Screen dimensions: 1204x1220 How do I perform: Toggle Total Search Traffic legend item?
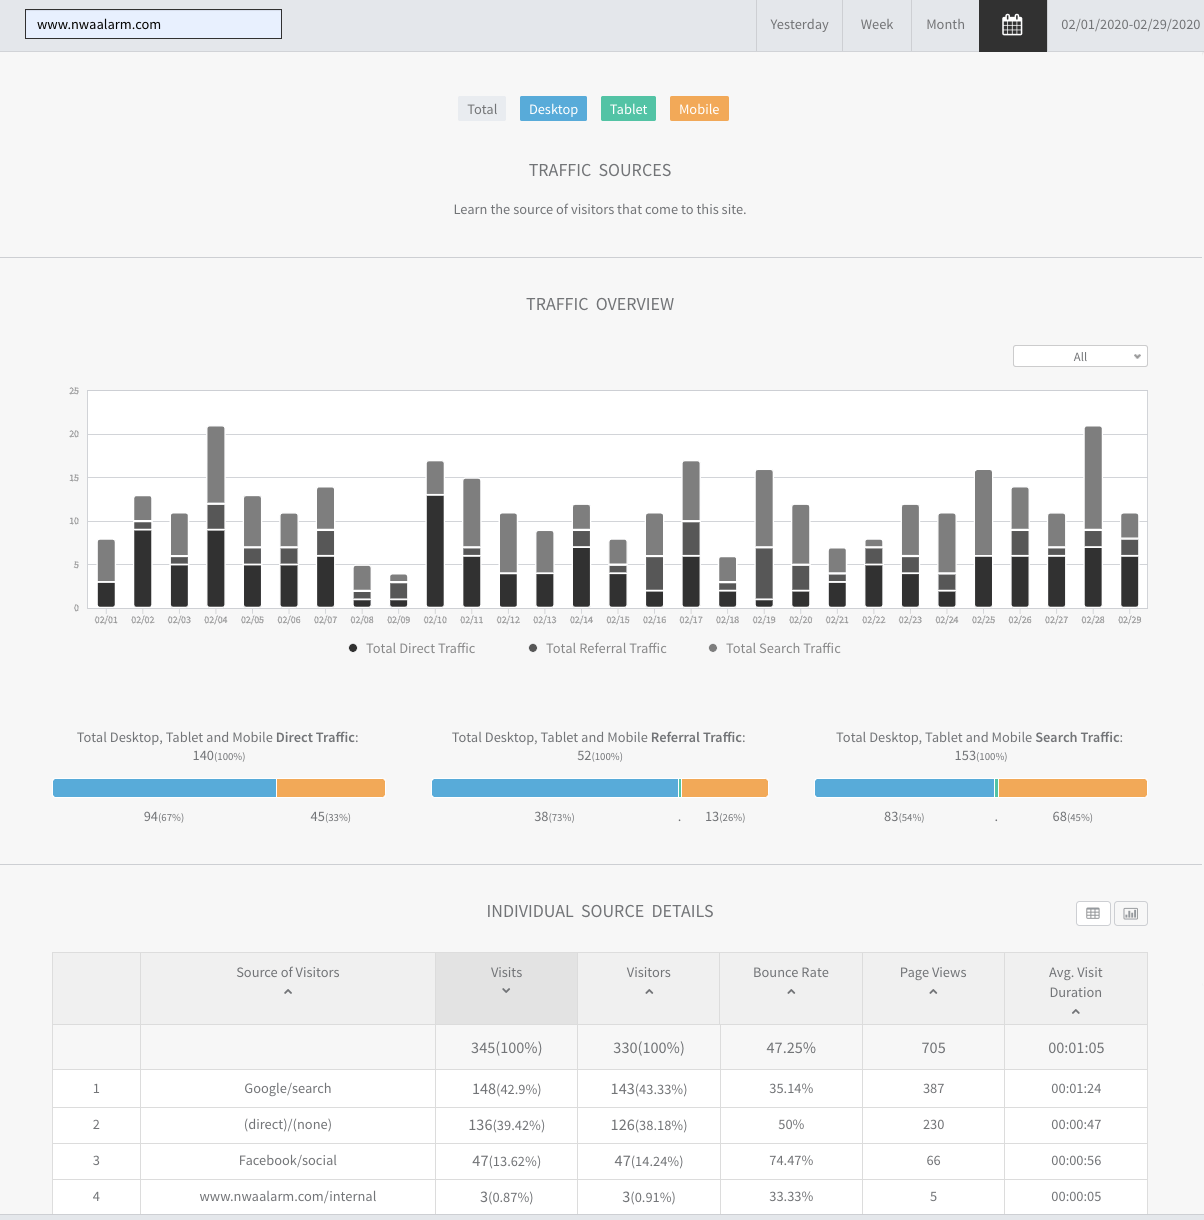click(x=775, y=648)
